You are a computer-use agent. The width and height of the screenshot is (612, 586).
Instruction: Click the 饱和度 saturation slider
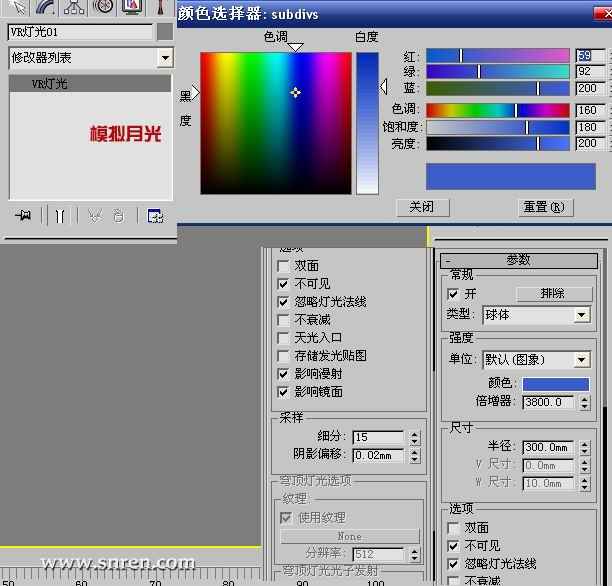(x=498, y=127)
